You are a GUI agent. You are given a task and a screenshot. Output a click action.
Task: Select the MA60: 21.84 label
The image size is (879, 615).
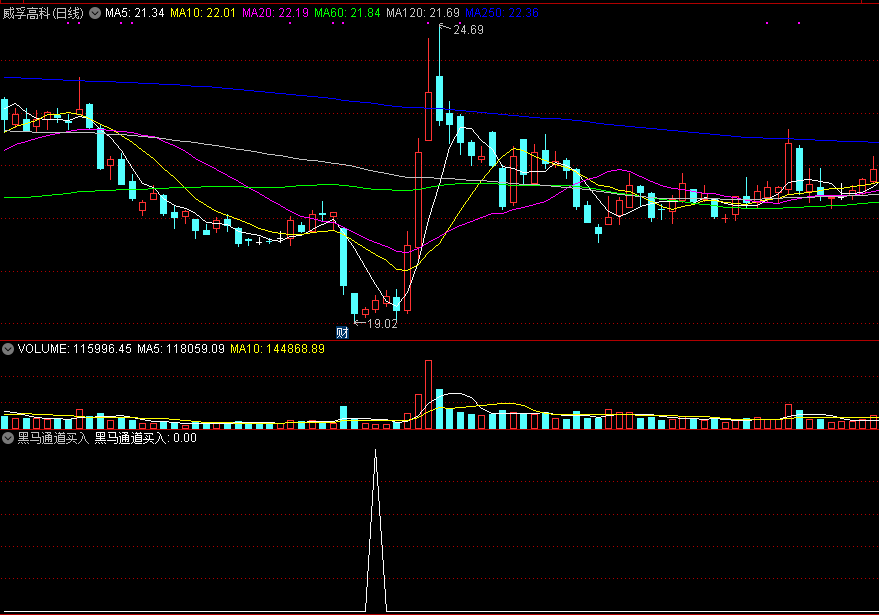pos(347,13)
